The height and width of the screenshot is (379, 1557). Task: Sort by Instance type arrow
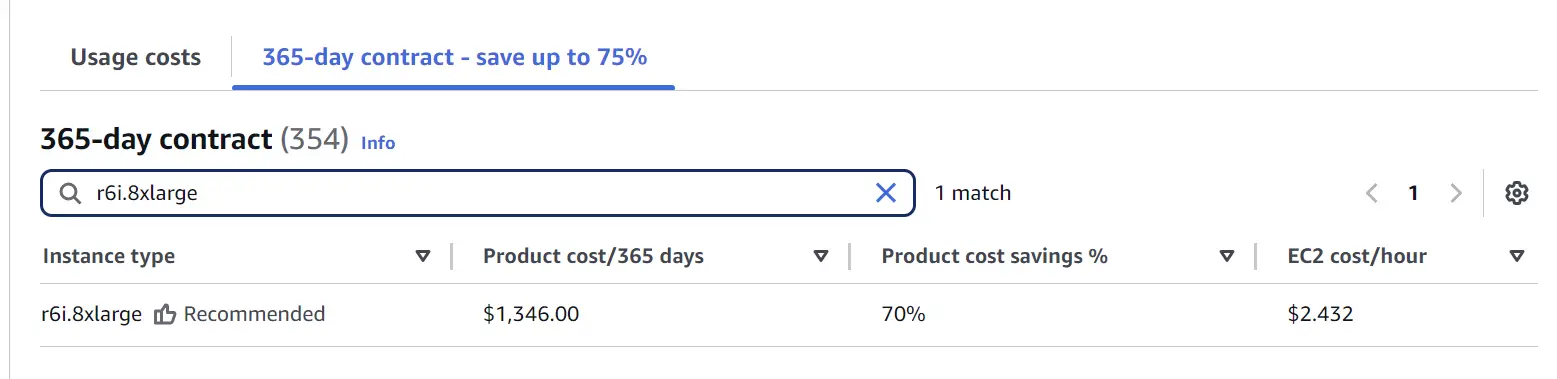(423, 256)
